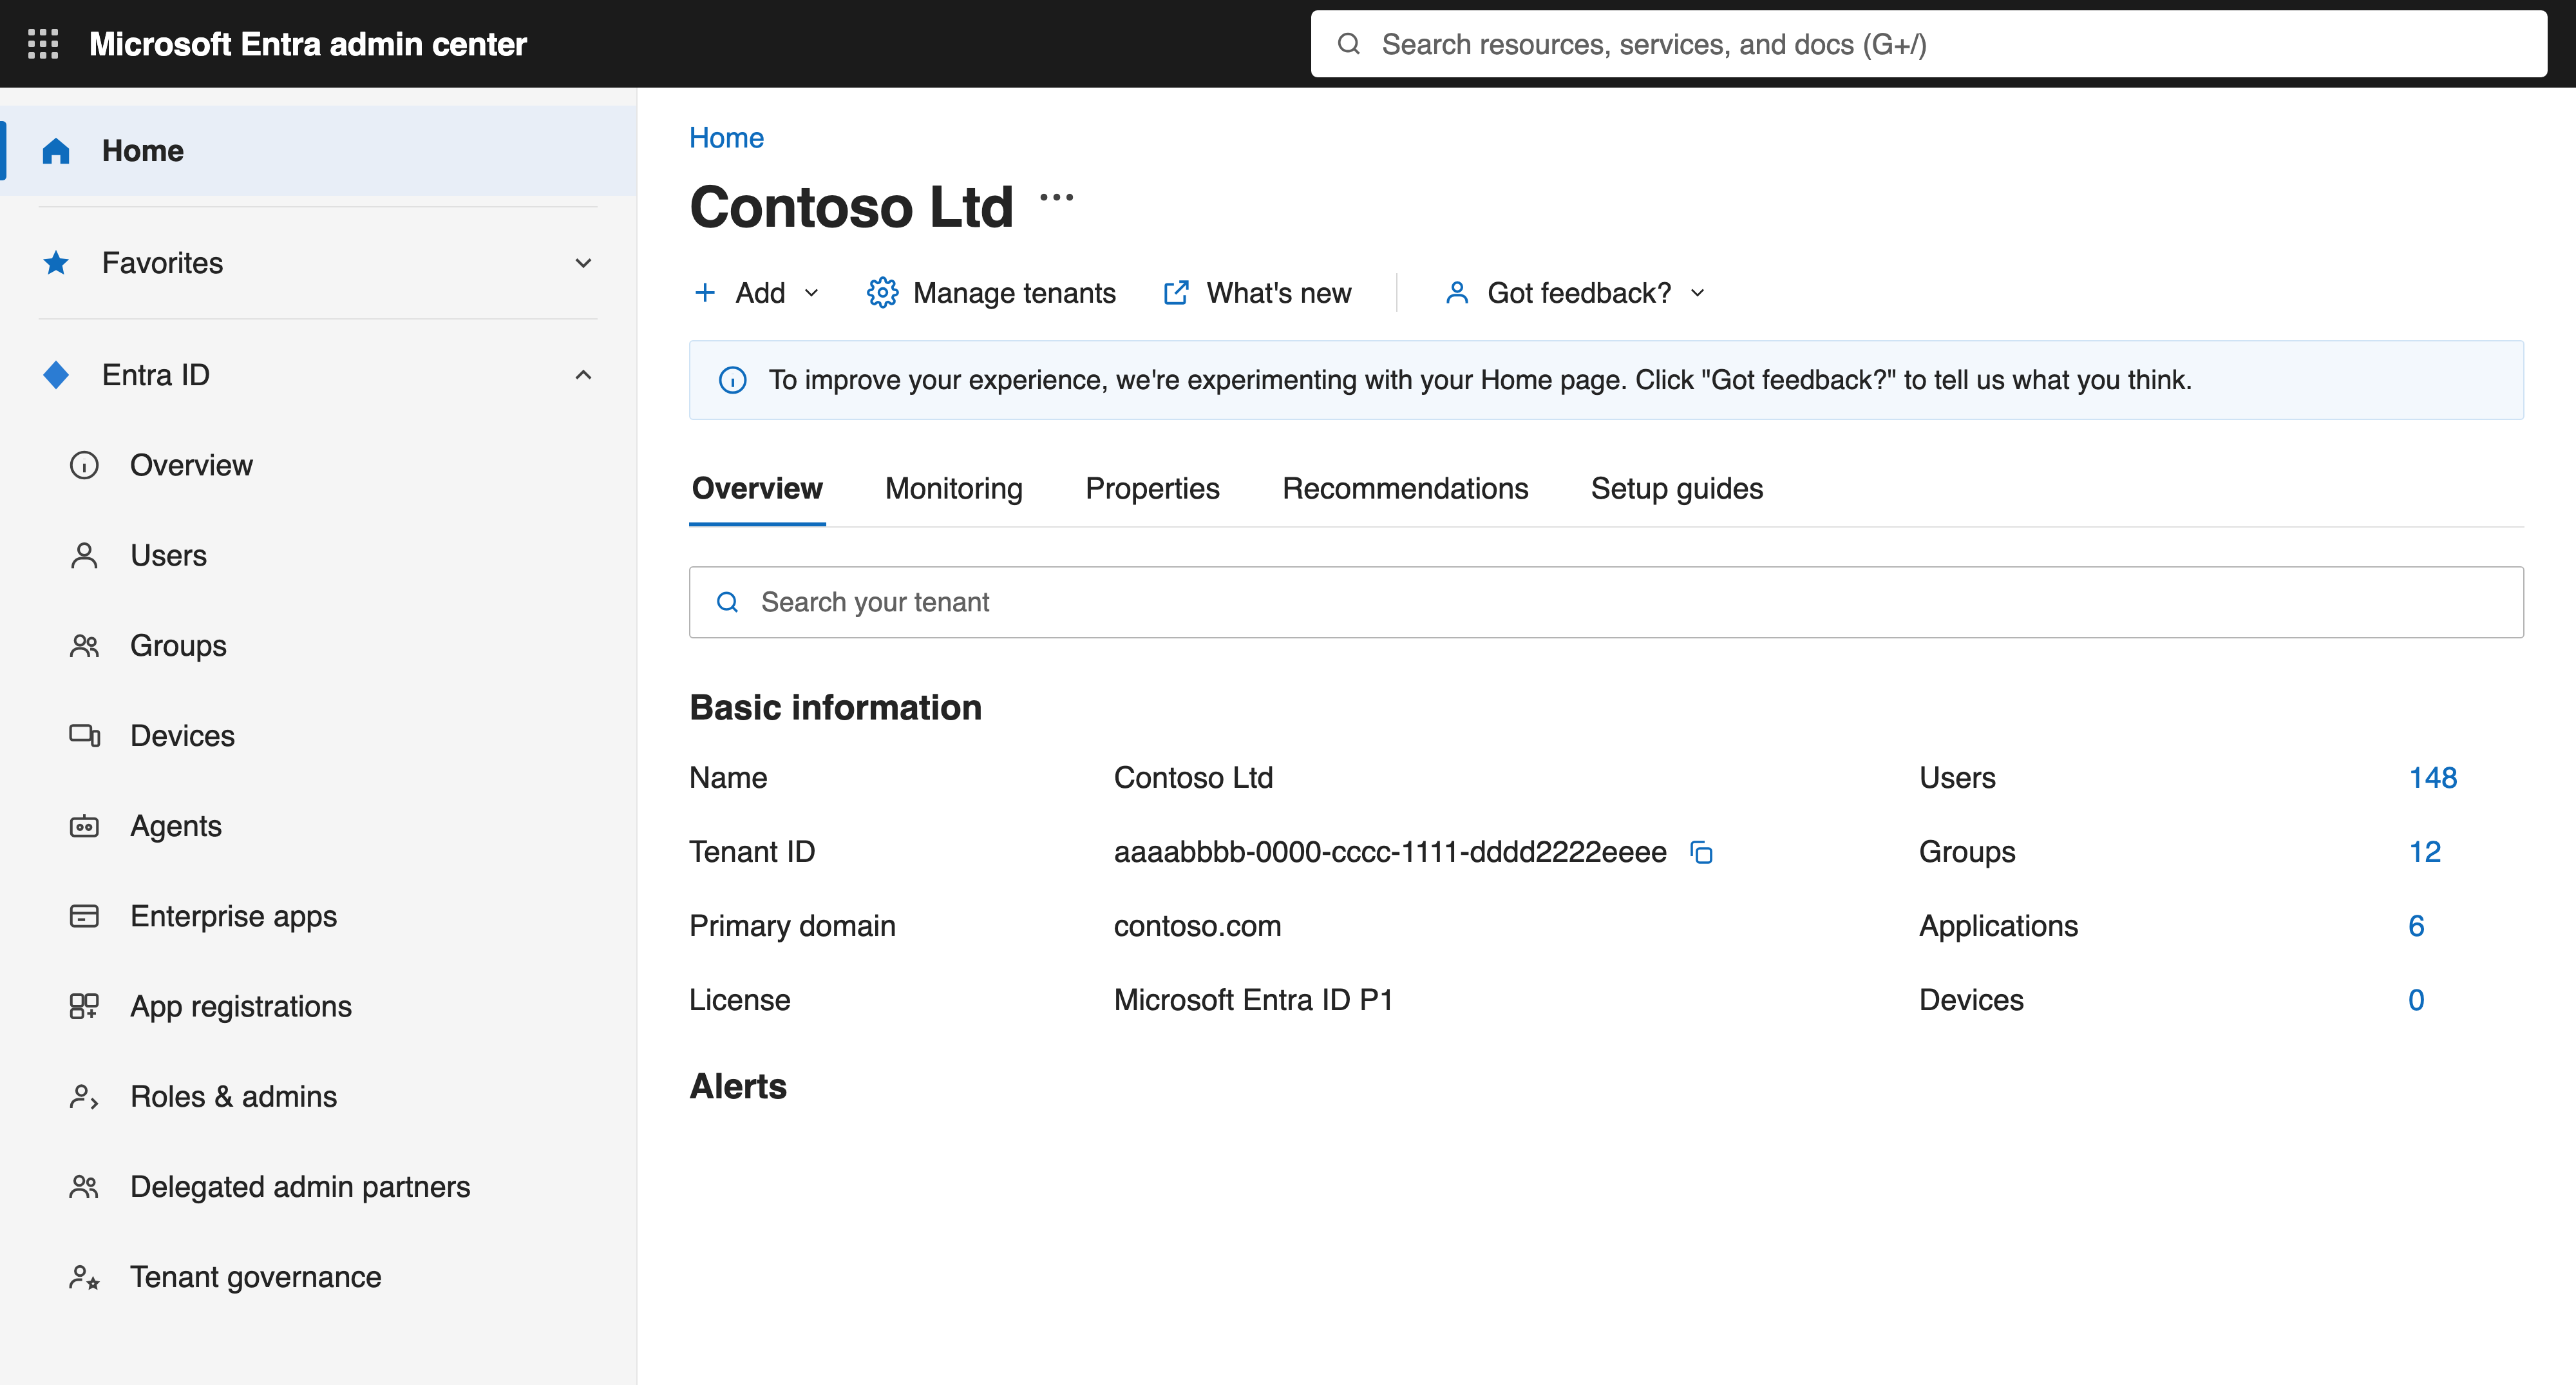Click the Tenant governance icon
Image resolution: width=2576 pixels, height=1385 pixels.
click(84, 1277)
